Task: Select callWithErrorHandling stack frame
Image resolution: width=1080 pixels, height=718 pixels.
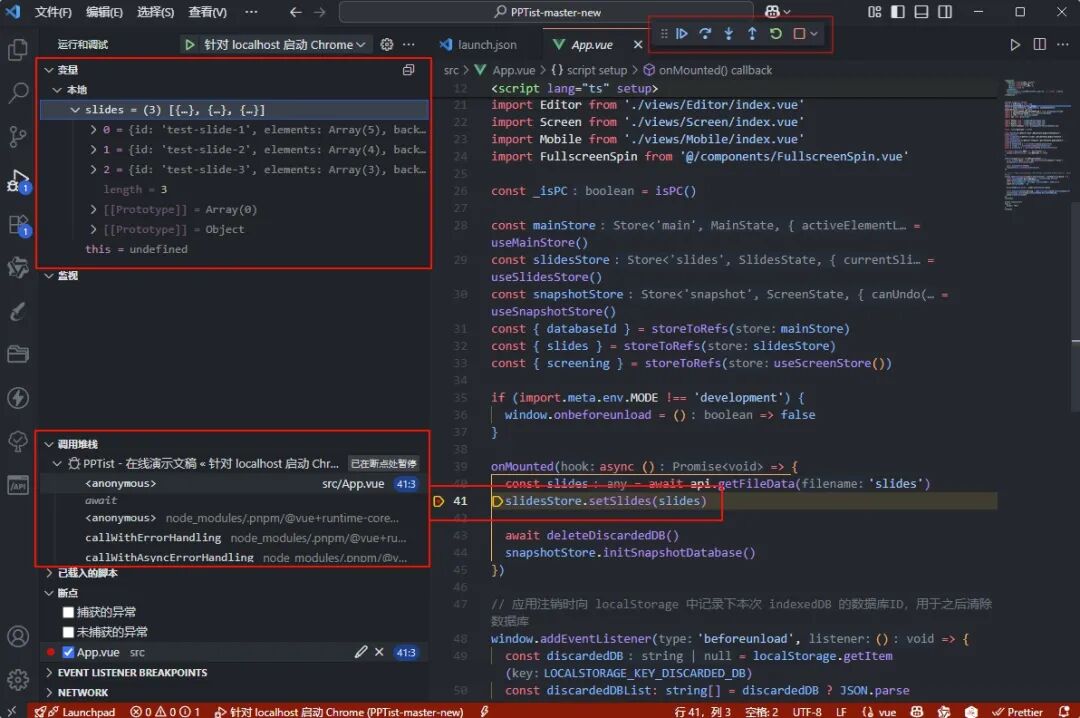Action: pos(234,537)
